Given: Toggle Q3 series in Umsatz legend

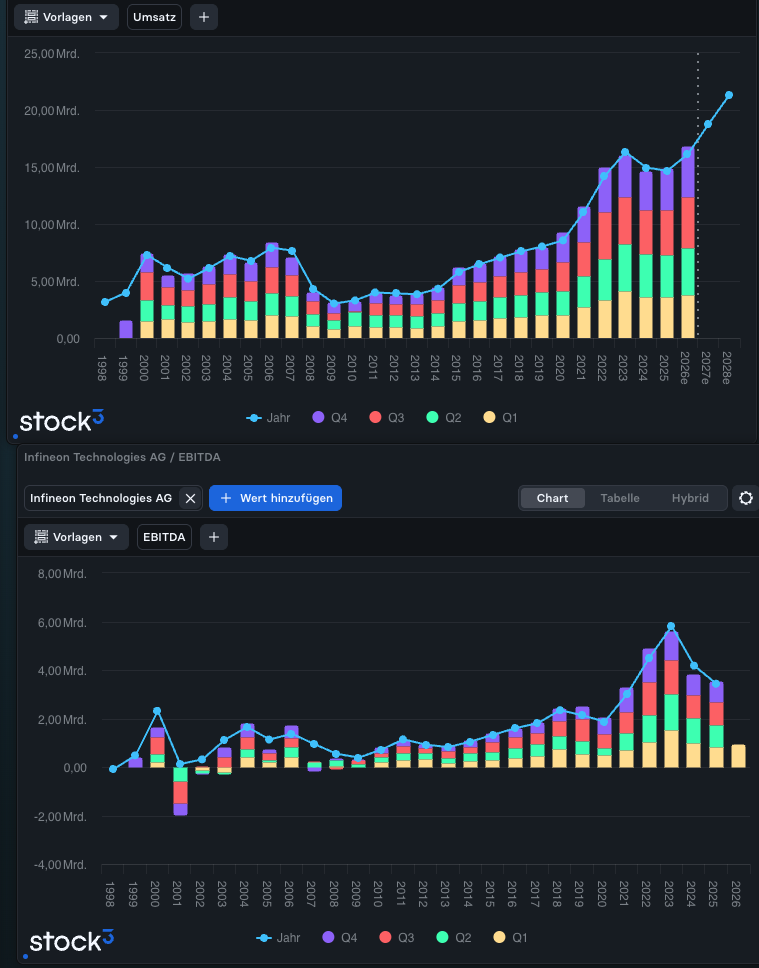Looking at the screenshot, I should coord(387,418).
